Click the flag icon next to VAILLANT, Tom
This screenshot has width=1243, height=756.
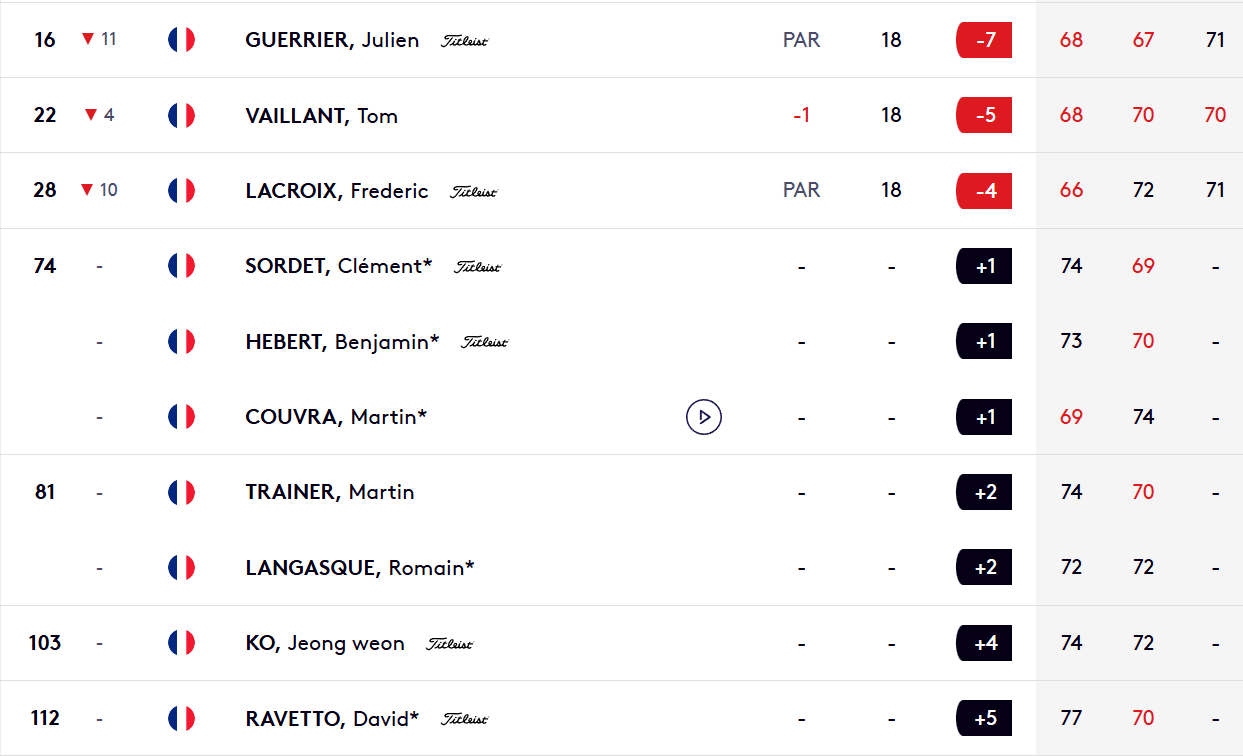[181, 115]
